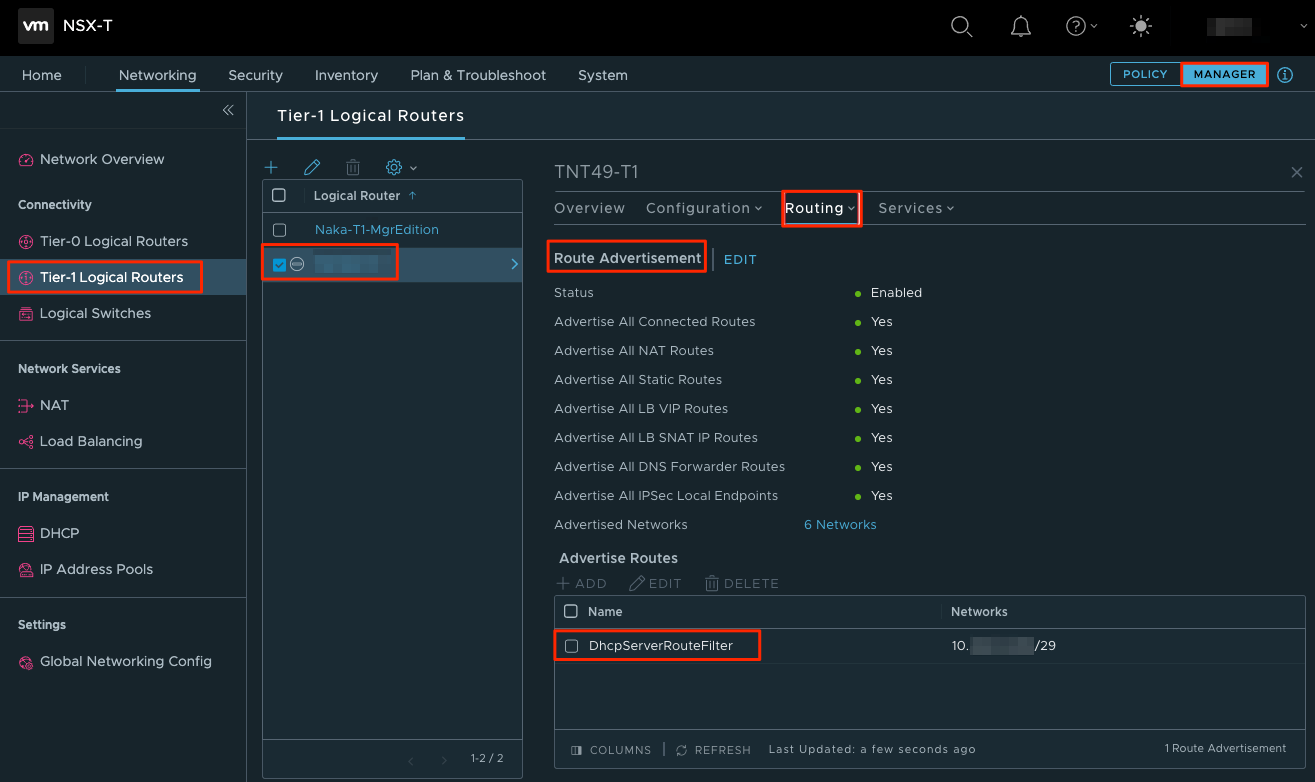1315x782 pixels.
Task: Go to previous page of routers list
Action: 411,760
